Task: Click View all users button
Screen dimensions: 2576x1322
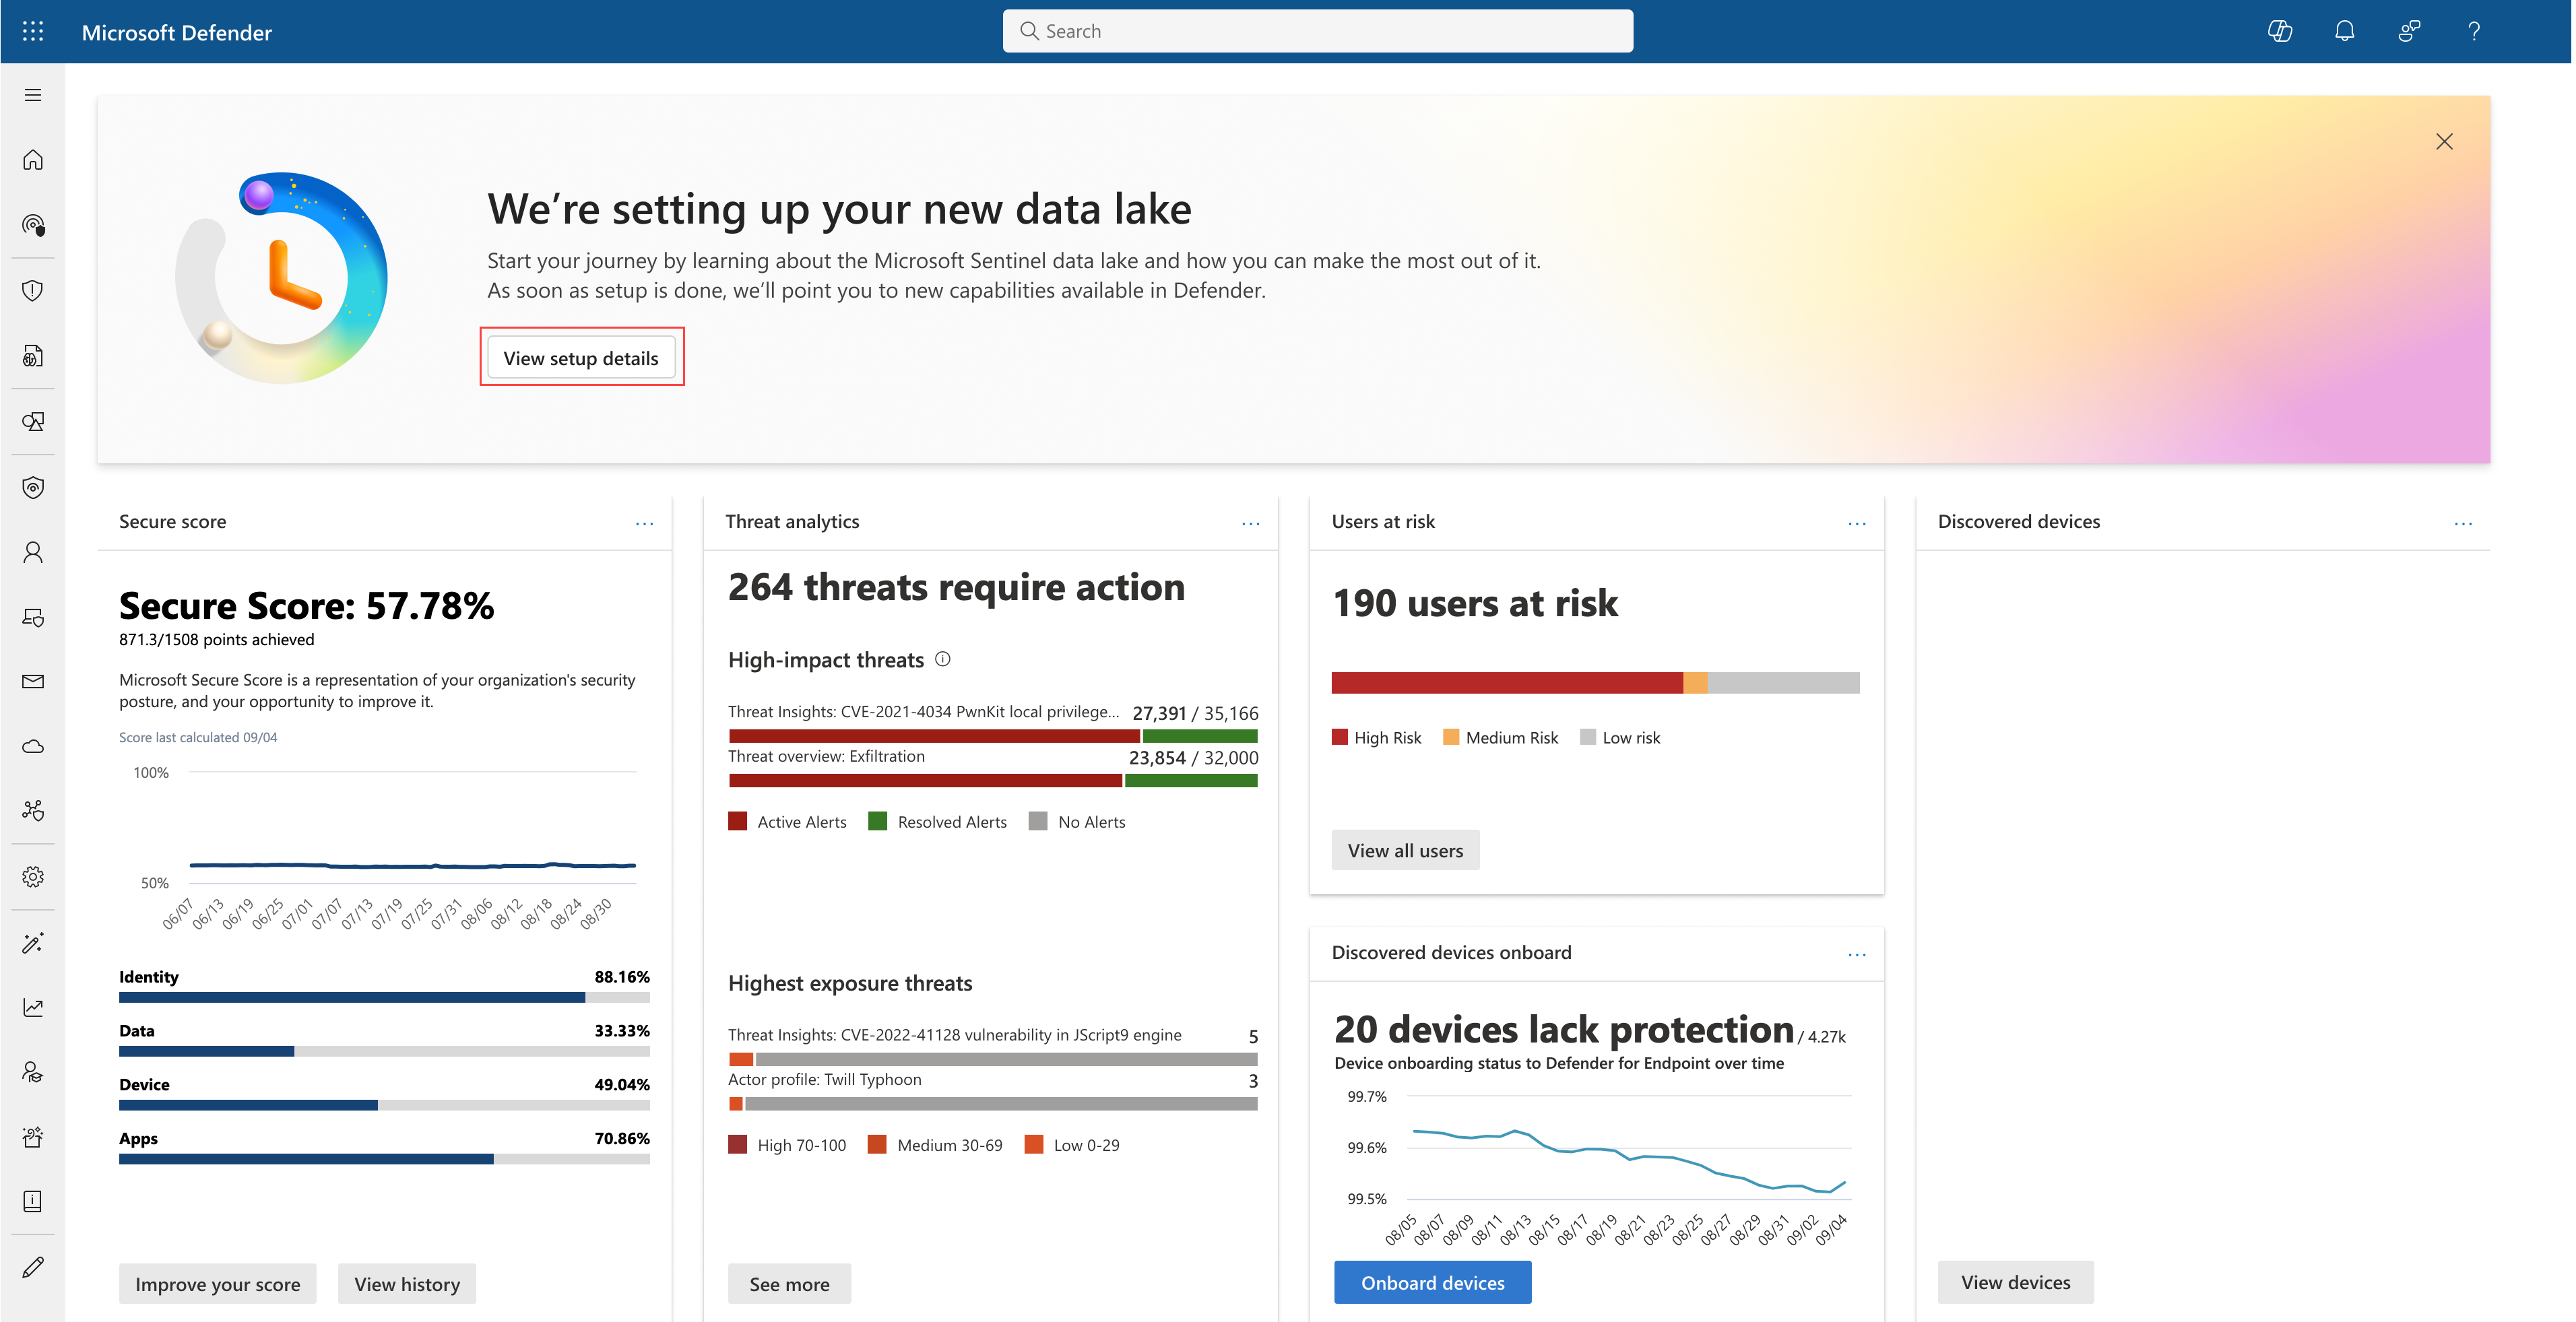Action: (1405, 850)
